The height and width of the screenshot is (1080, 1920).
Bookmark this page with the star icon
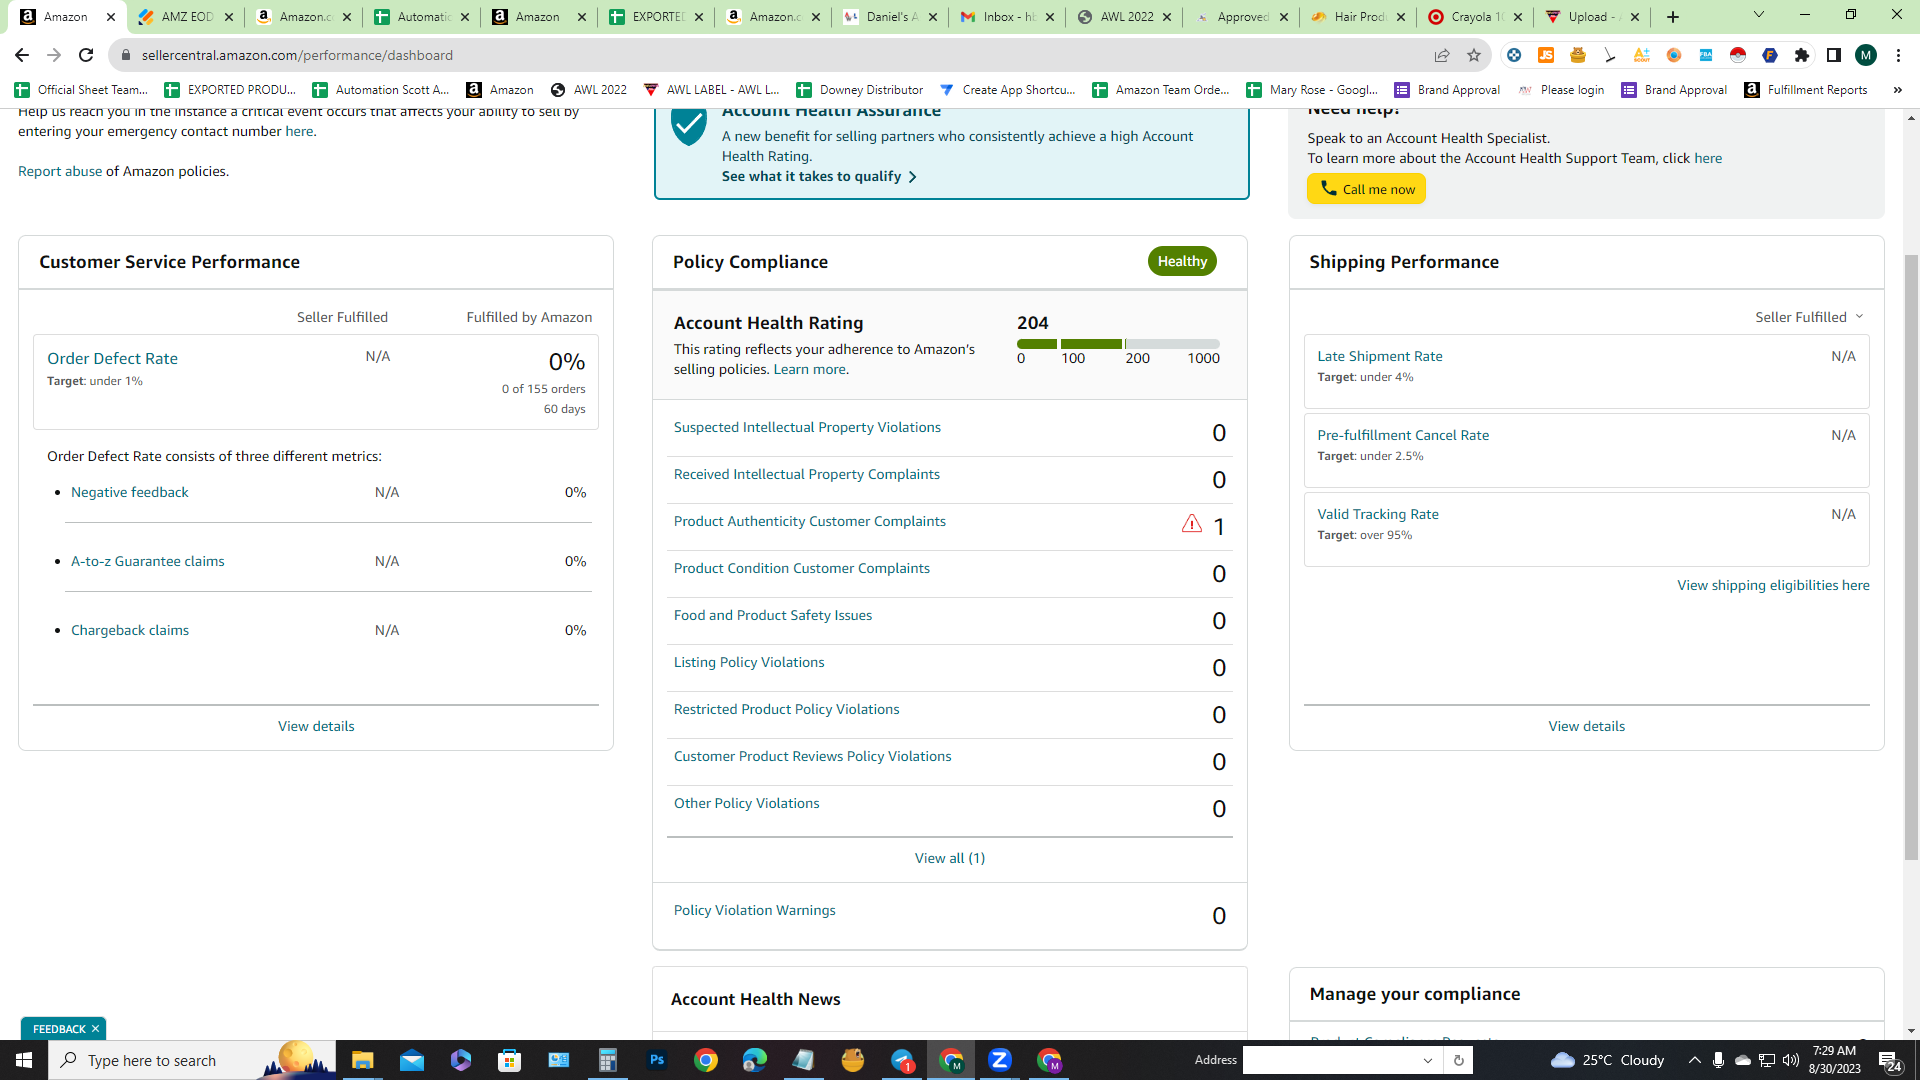click(1473, 55)
